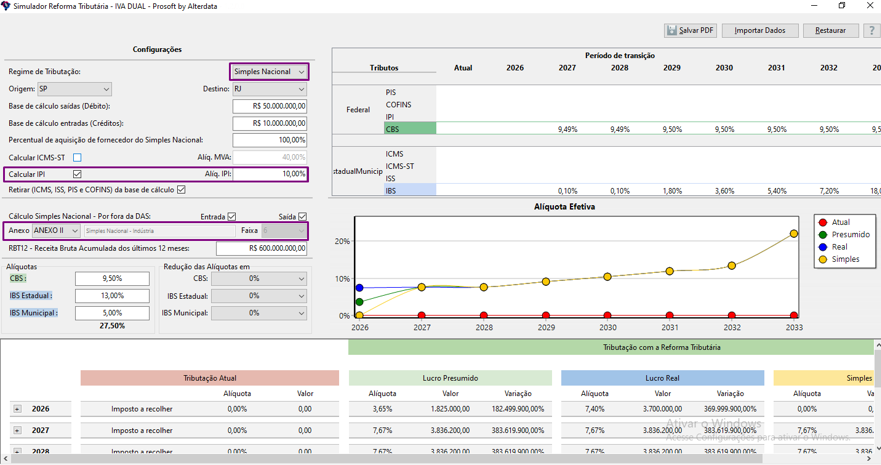Image resolution: width=881 pixels, height=465 pixels.
Task: Toggle the Entrada checkbox
Action: [232, 216]
